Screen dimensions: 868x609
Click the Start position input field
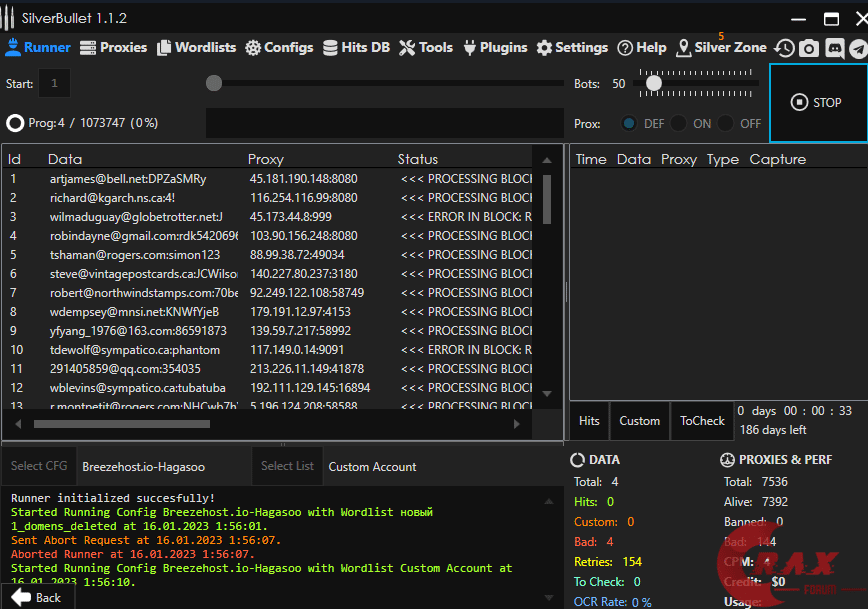point(54,84)
